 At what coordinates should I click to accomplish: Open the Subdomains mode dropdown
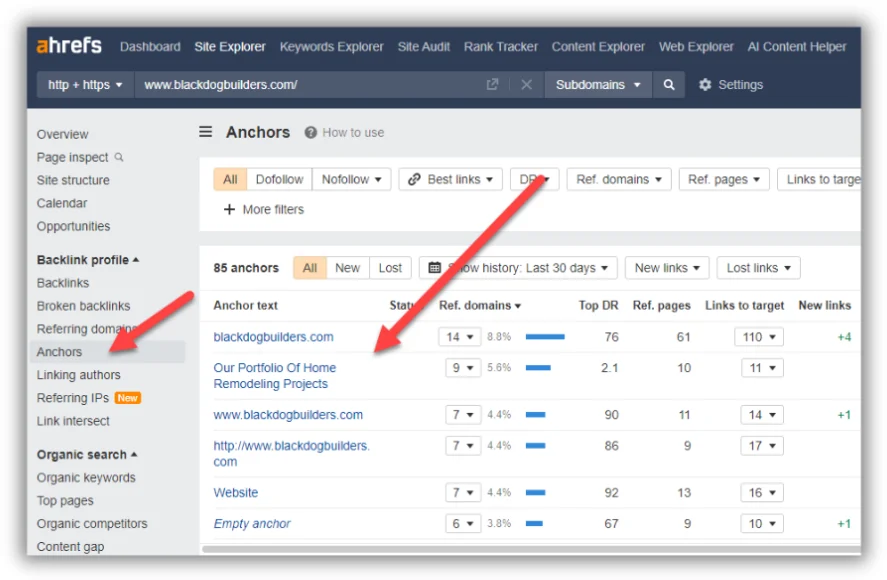pyautogui.click(x=598, y=84)
